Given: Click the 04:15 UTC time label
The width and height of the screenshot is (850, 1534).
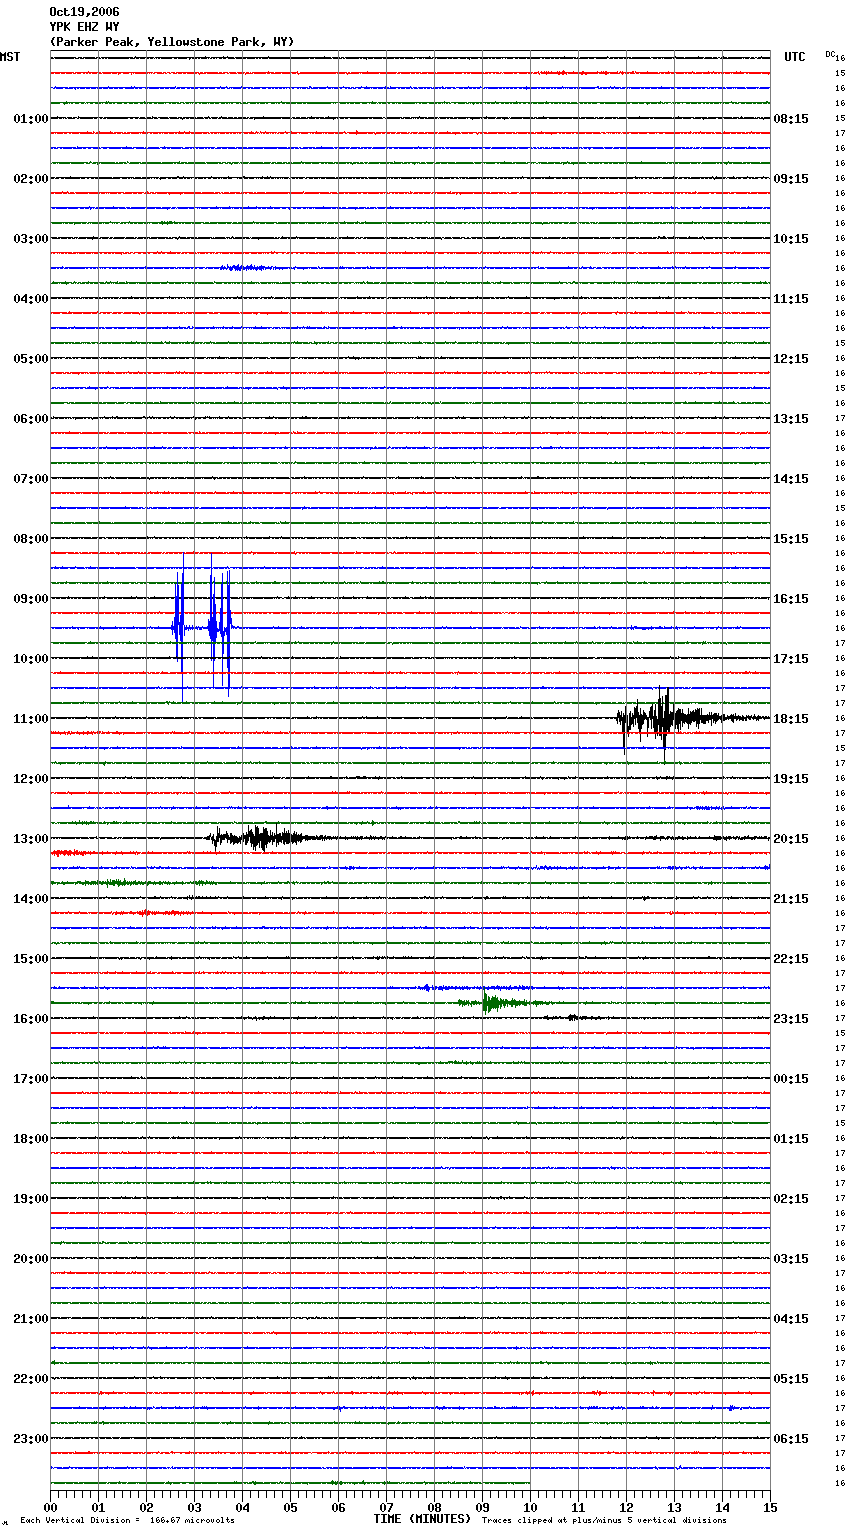Looking at the screenshot, I should (x=791, y=1319).
